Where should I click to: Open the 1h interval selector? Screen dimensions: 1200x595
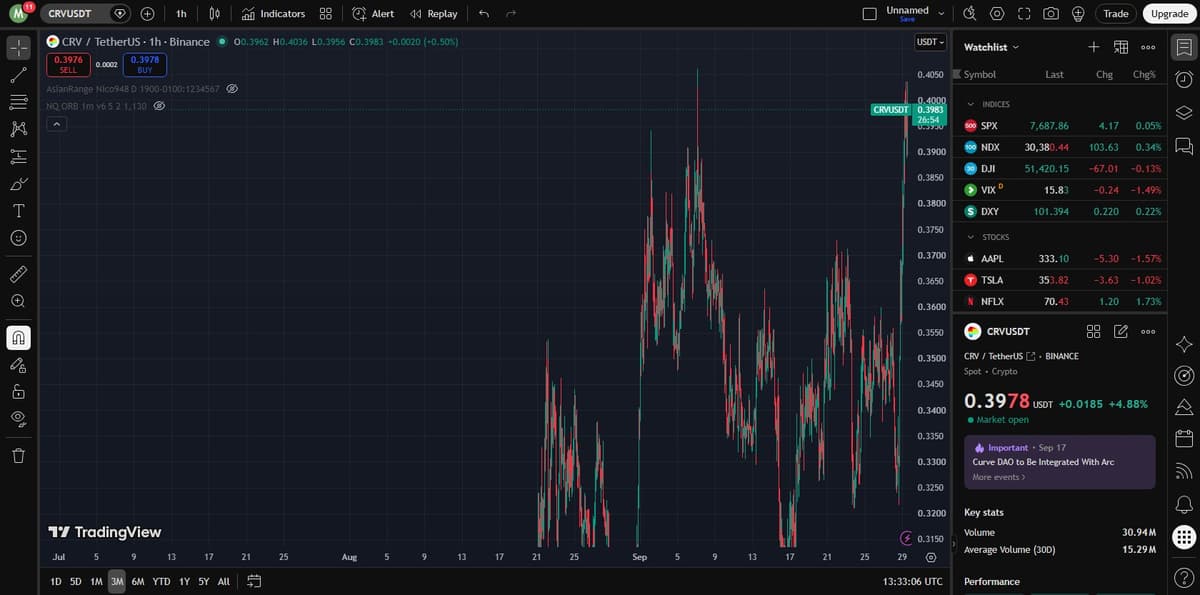point(181,14)
